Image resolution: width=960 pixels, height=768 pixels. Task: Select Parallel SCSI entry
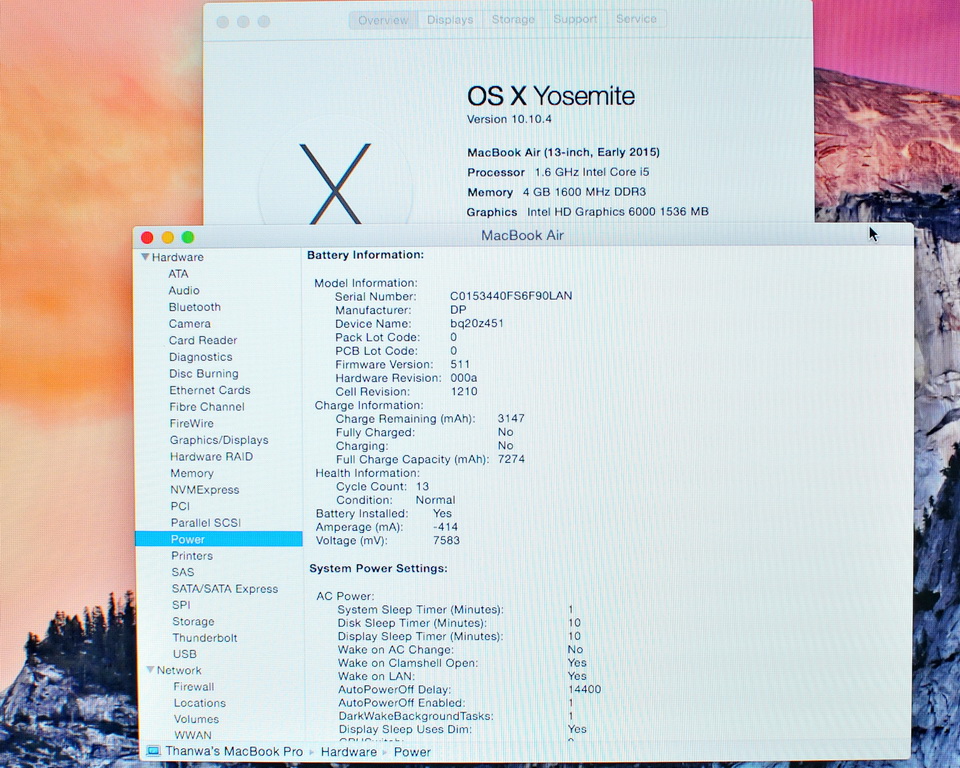pyautogui.click(x=206, y=522)
